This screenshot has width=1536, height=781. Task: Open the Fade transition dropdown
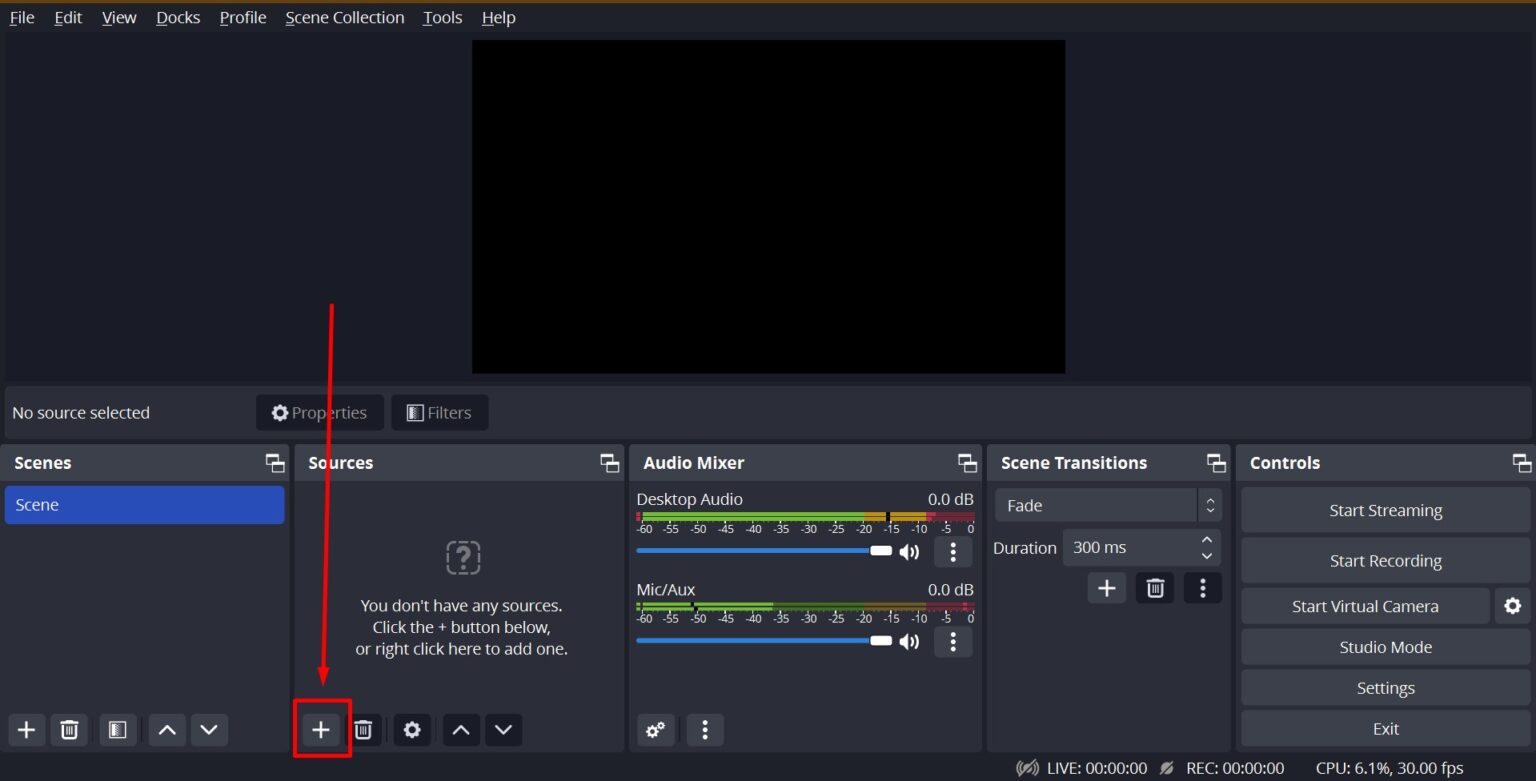pos(1107,505)
